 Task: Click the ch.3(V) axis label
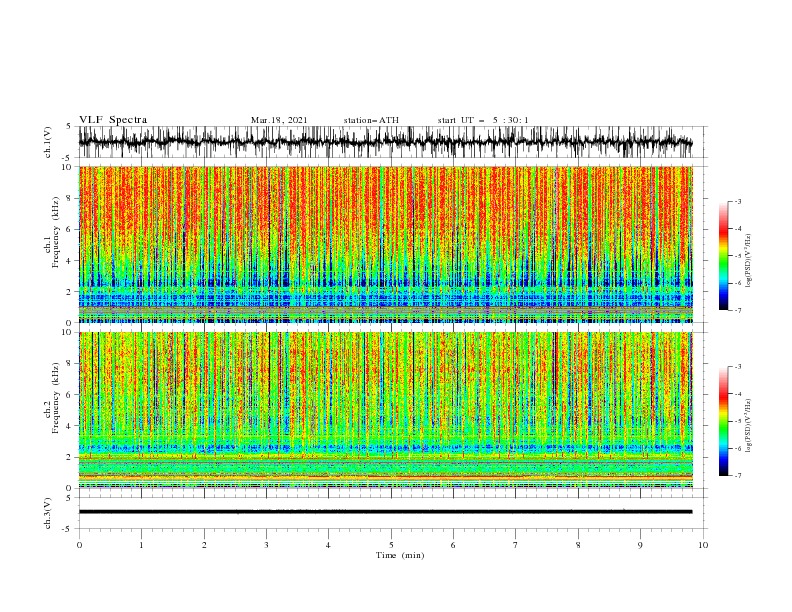coord(48,513)
